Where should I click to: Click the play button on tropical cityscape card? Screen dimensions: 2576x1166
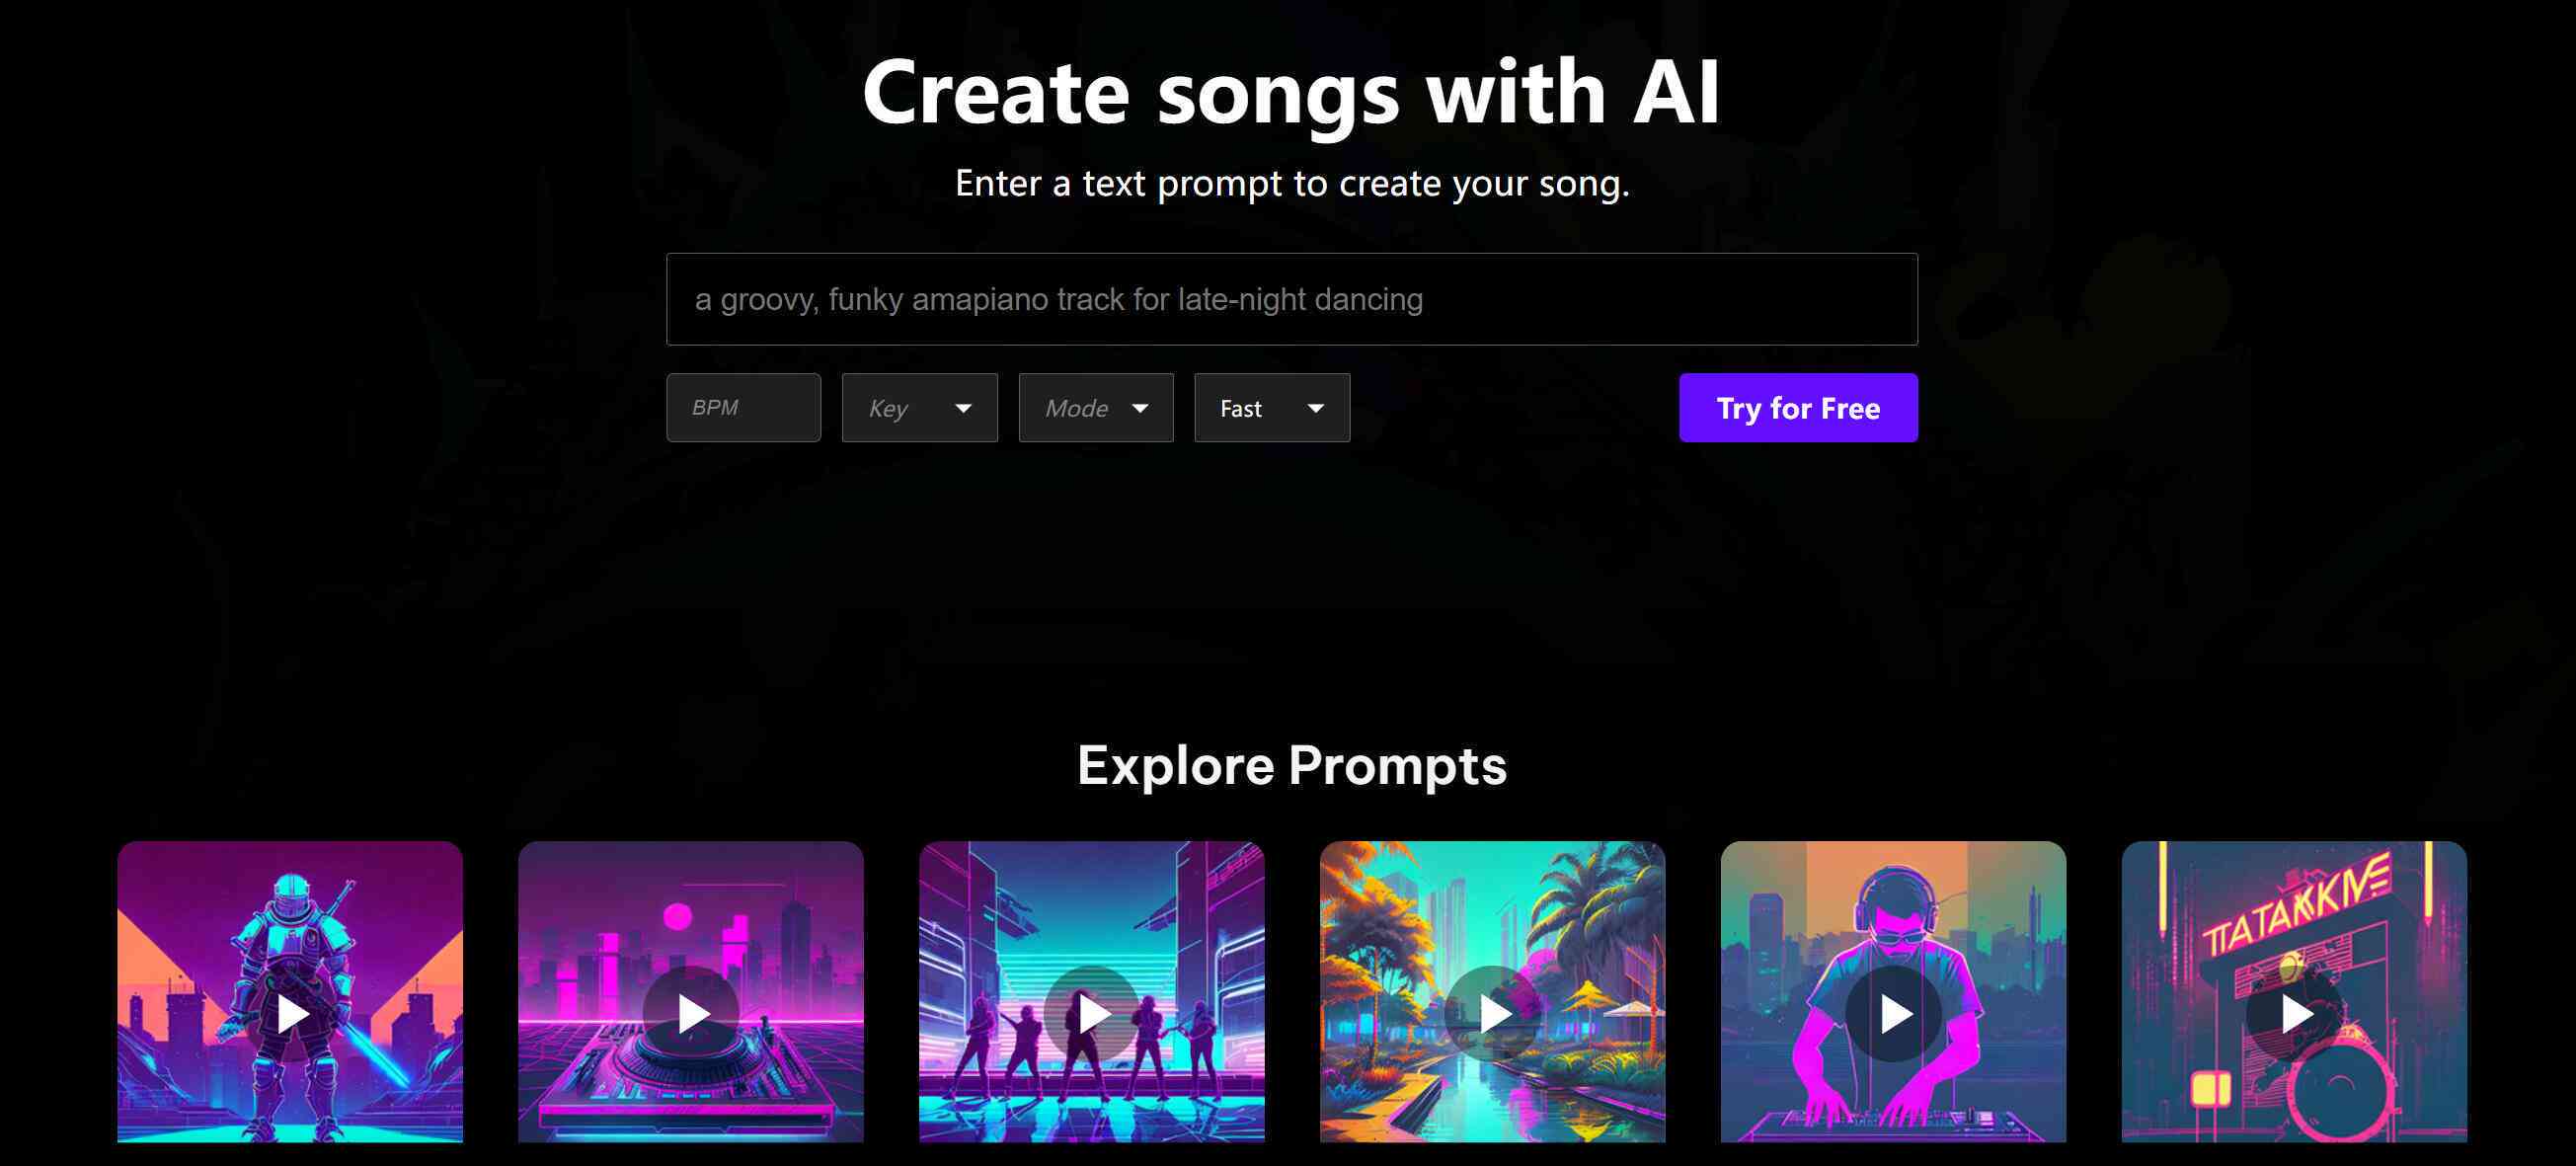click(x=1492, y=1013)
